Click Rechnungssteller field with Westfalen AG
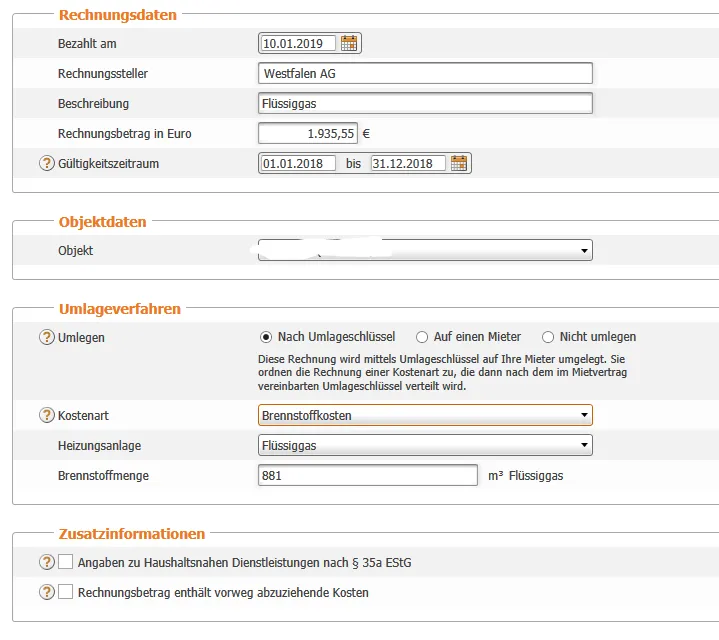Screen dimensions: 719x640 pos(425,73)
